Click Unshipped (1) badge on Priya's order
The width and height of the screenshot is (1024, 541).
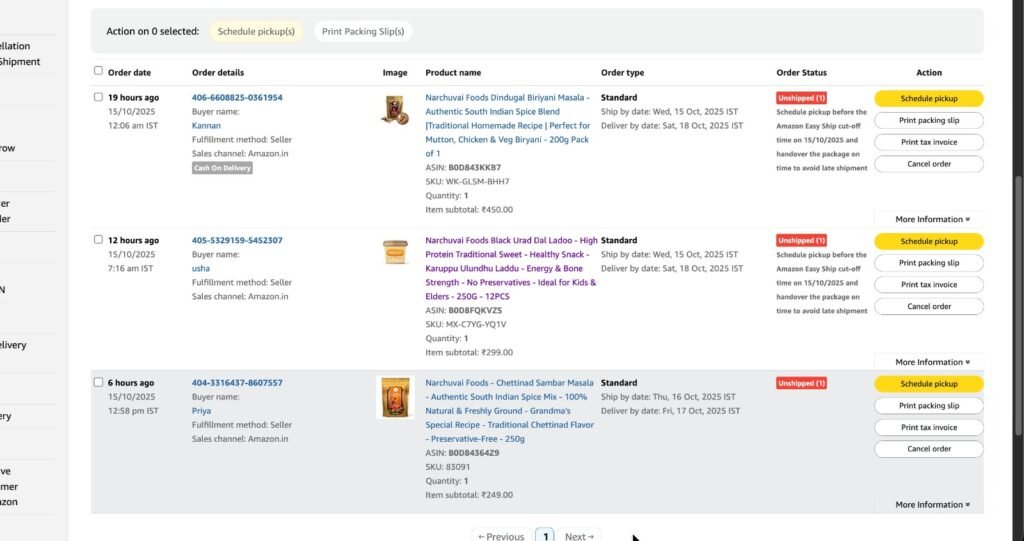tap(801, 383)
